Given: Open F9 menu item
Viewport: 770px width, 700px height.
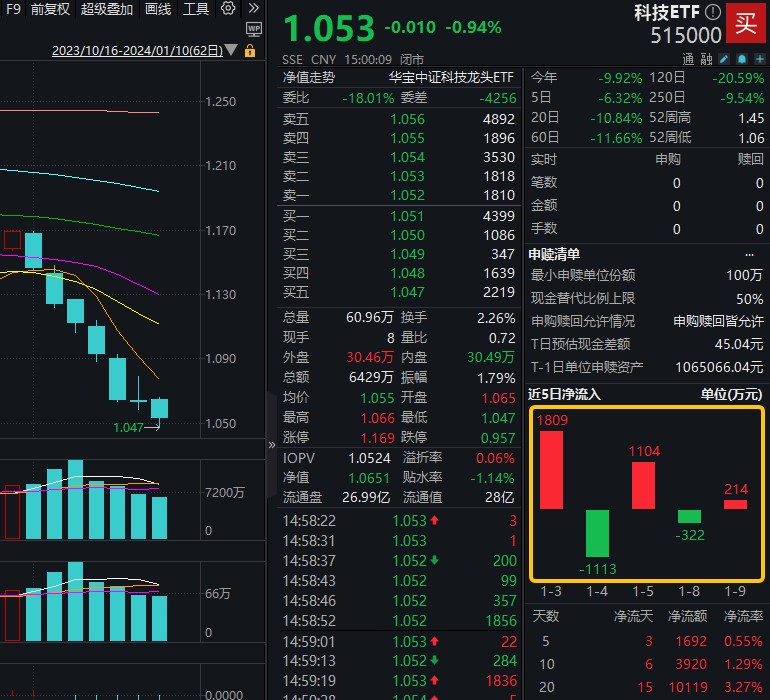Looking at the screenshot, I should [13, 9].
